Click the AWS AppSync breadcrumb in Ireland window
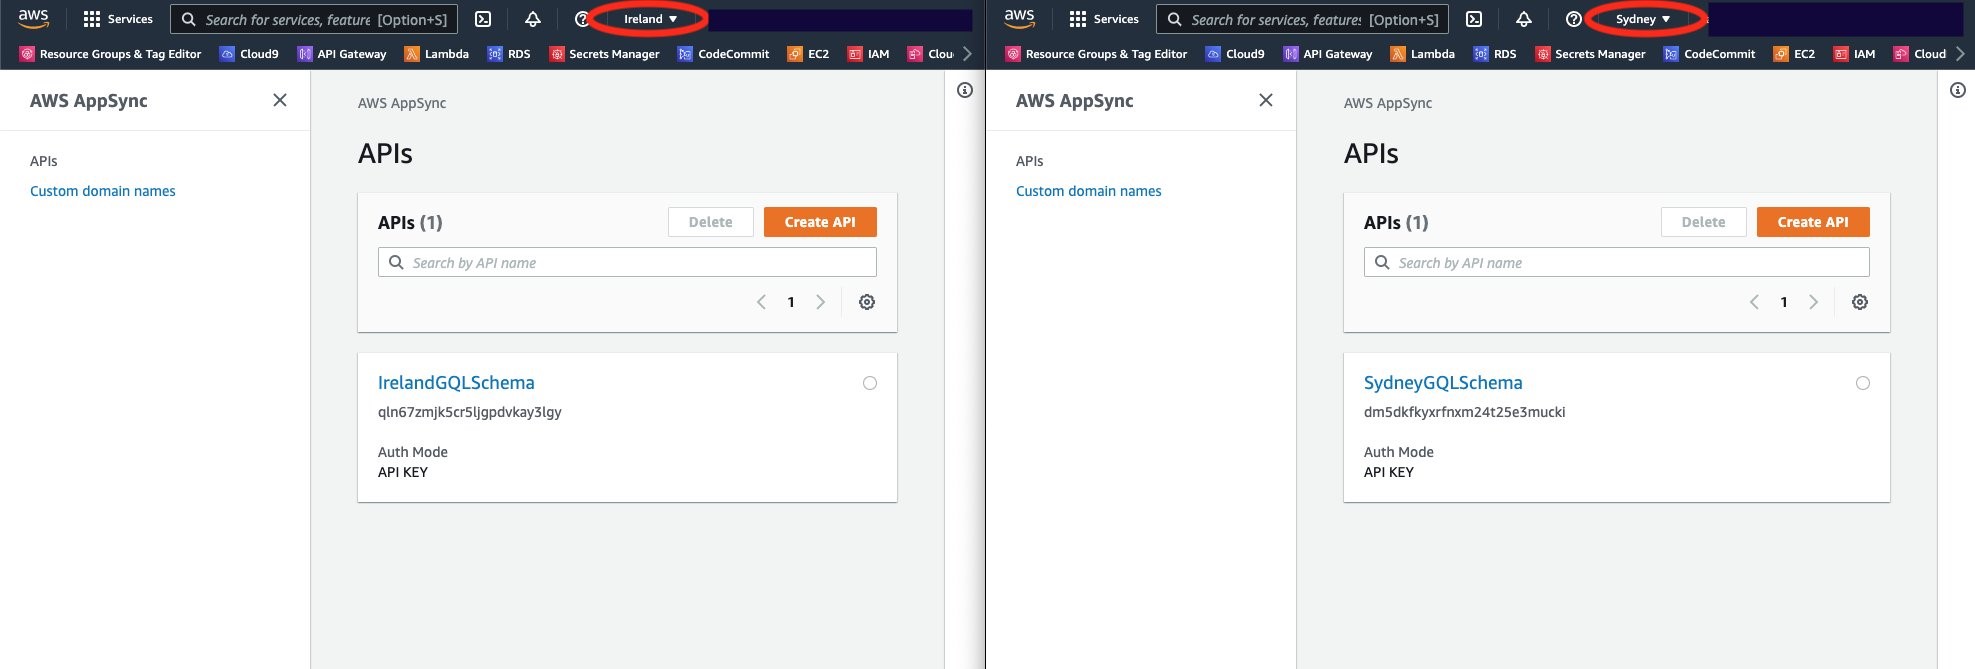This screenshot has height=669, width=1975. 402,103
